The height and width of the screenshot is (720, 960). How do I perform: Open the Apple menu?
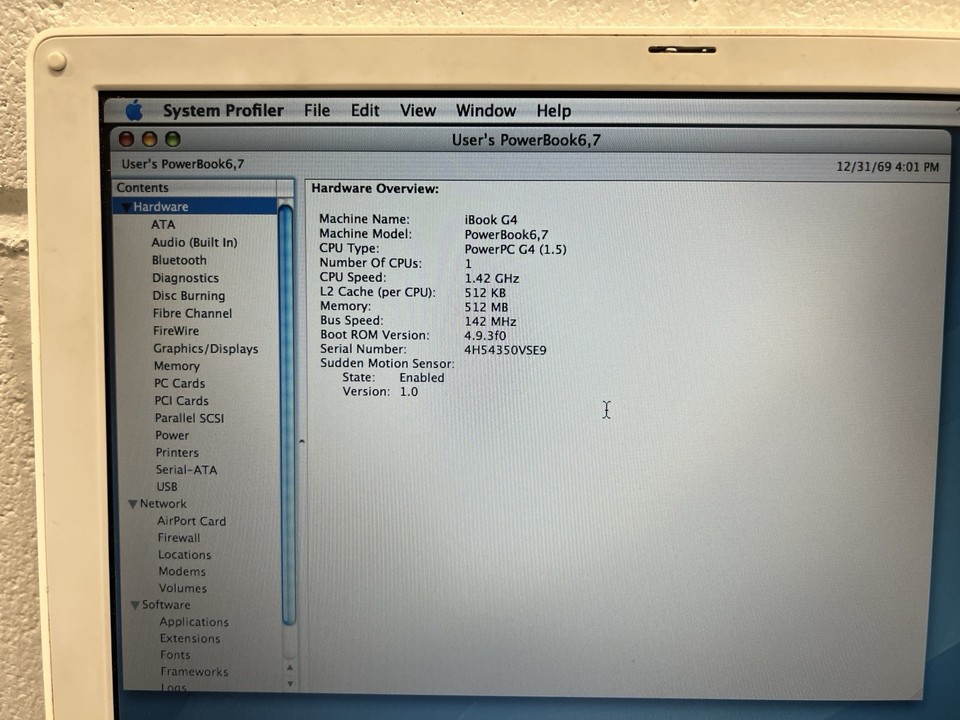tap(134, 110)
